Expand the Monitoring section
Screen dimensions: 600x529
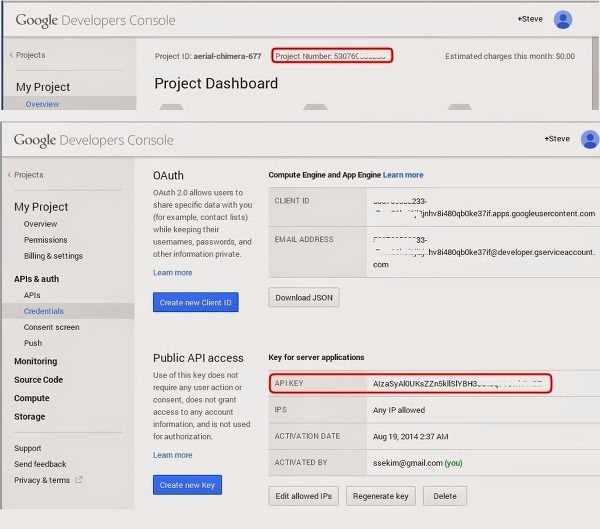(x=36, y=361)
